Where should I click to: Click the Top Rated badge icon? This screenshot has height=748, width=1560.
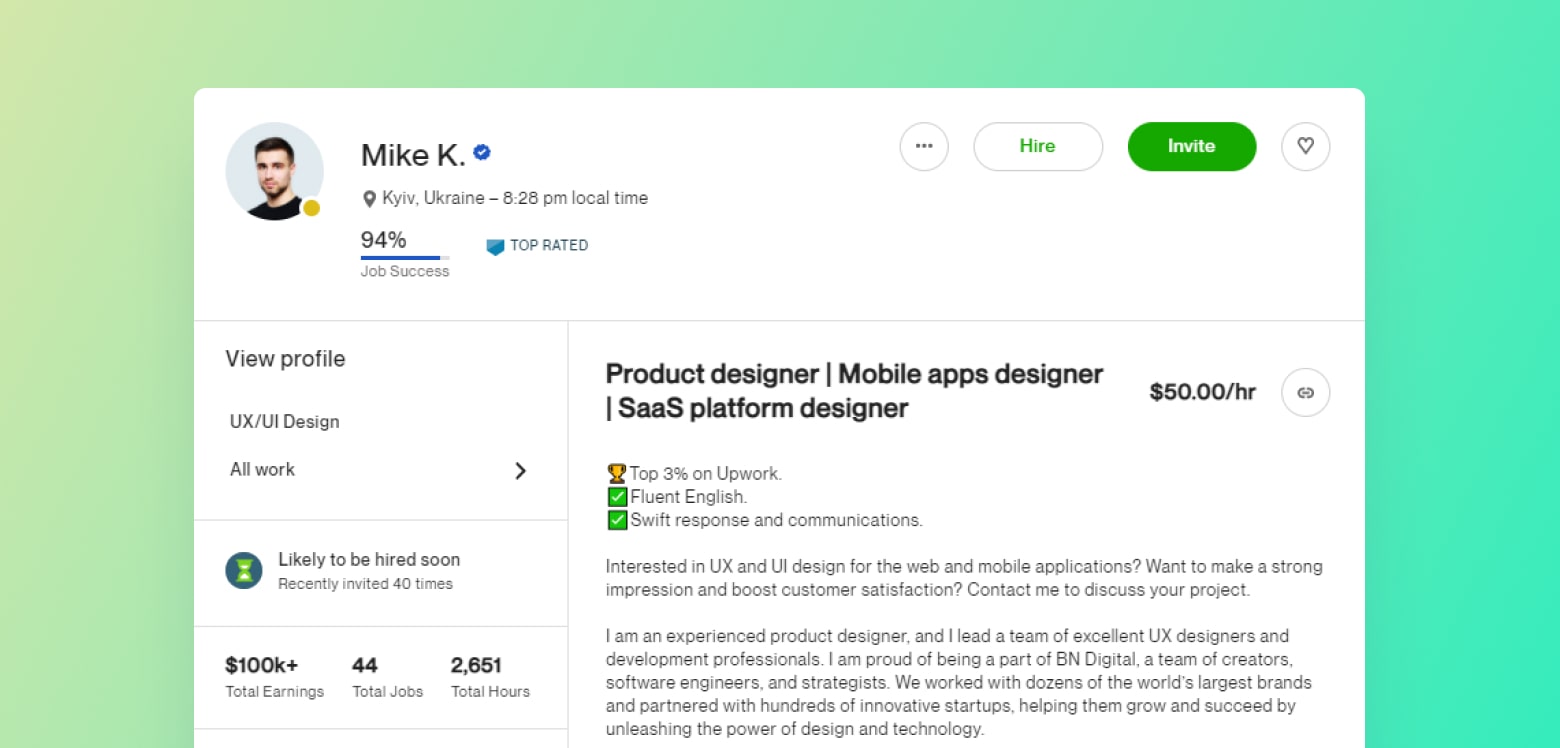(495, 246)
